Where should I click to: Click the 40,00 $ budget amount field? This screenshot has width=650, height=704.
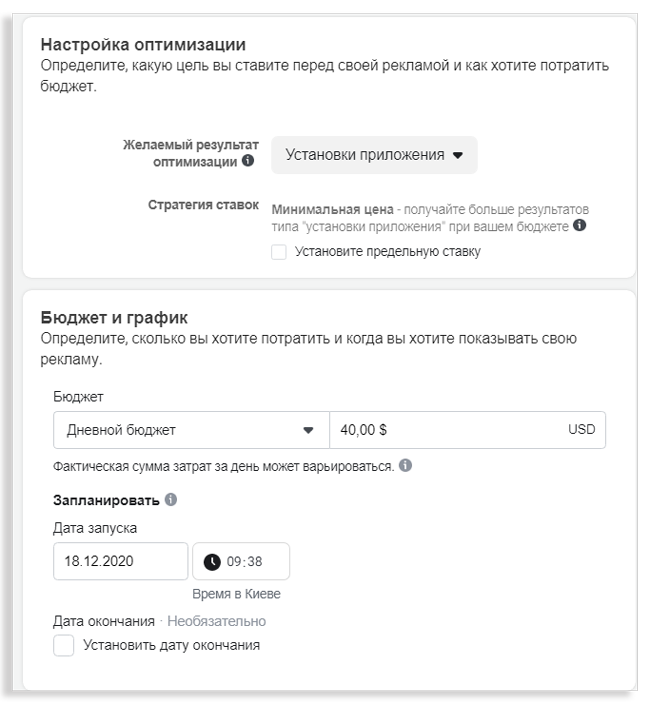pos(440,430)
